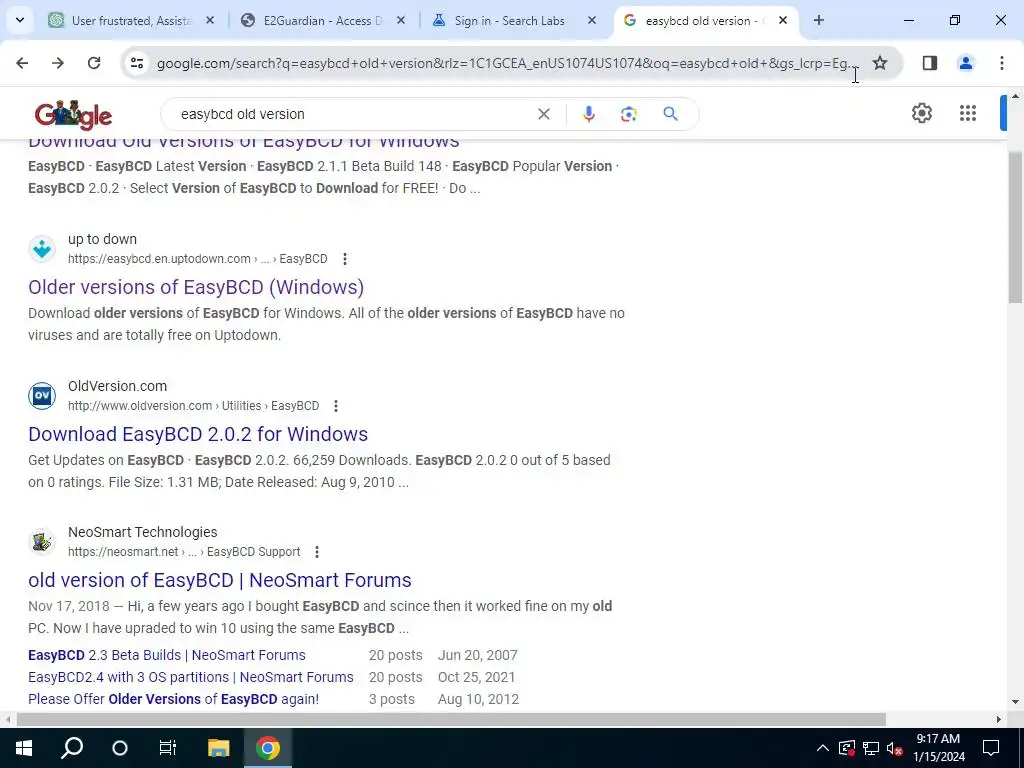
Task: Open Google quick settings gear
Action: click(921, 113)
